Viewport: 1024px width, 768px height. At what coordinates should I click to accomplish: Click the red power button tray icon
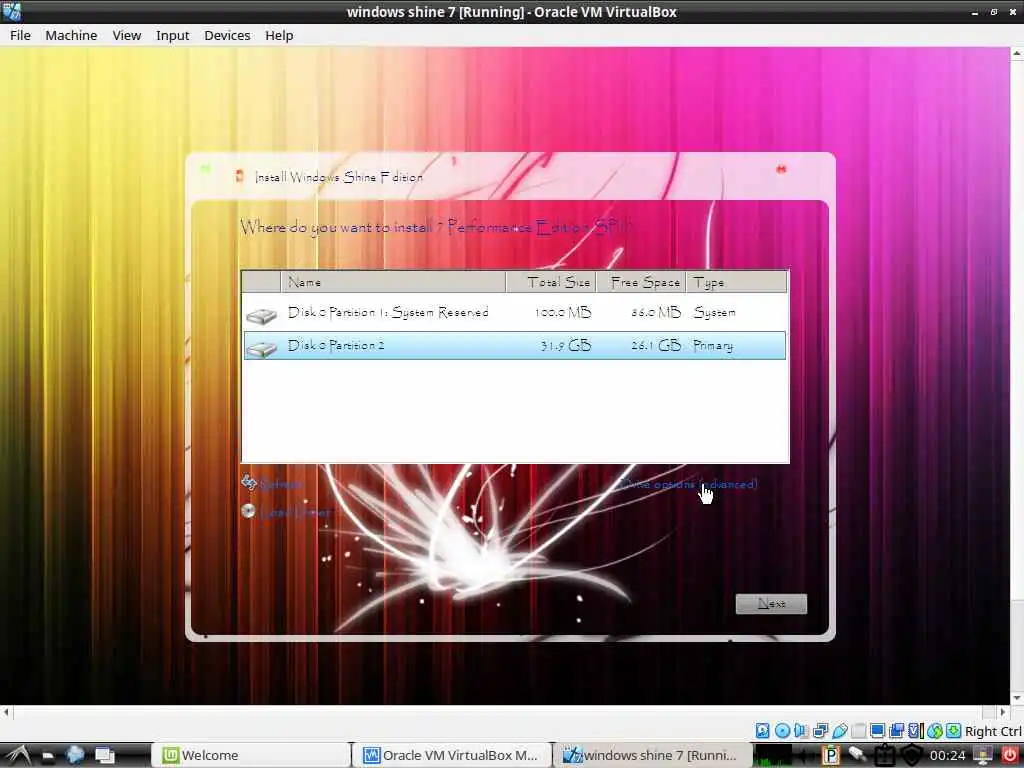1010,755
